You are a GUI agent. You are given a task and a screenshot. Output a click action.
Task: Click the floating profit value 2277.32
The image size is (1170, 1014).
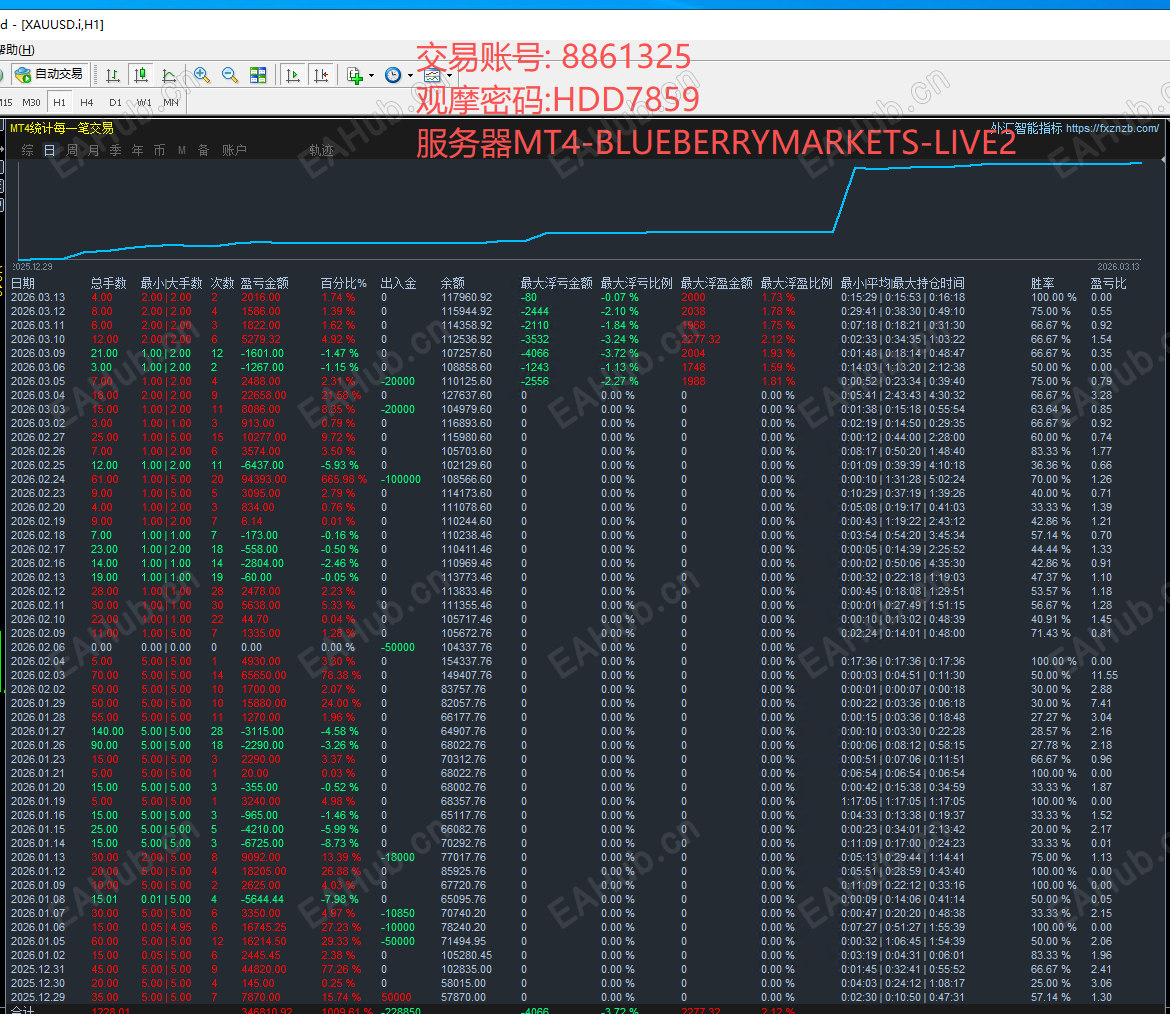tap(701, 339)
